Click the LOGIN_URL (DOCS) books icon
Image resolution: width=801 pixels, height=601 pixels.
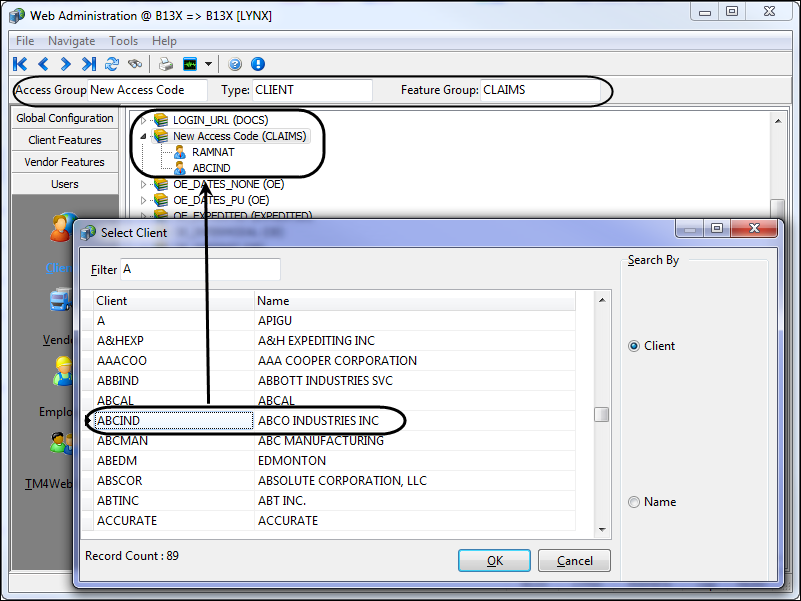pyautogui.click(x=161, y=120)
